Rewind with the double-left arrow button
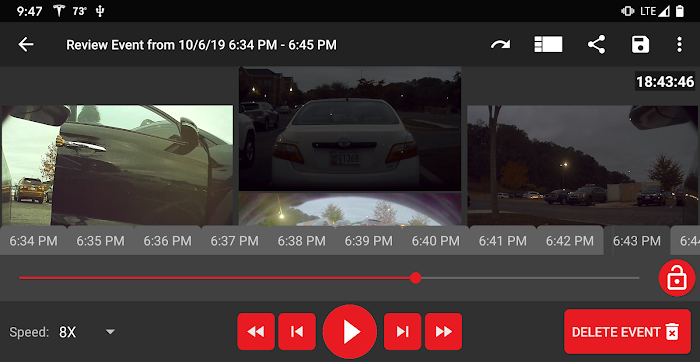 (256, 332)
